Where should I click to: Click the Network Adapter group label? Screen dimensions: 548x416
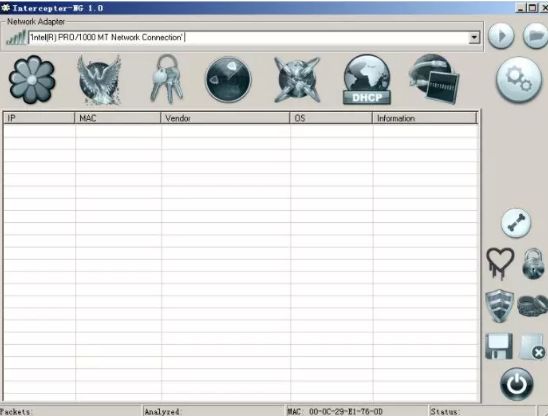pos(36,22)
